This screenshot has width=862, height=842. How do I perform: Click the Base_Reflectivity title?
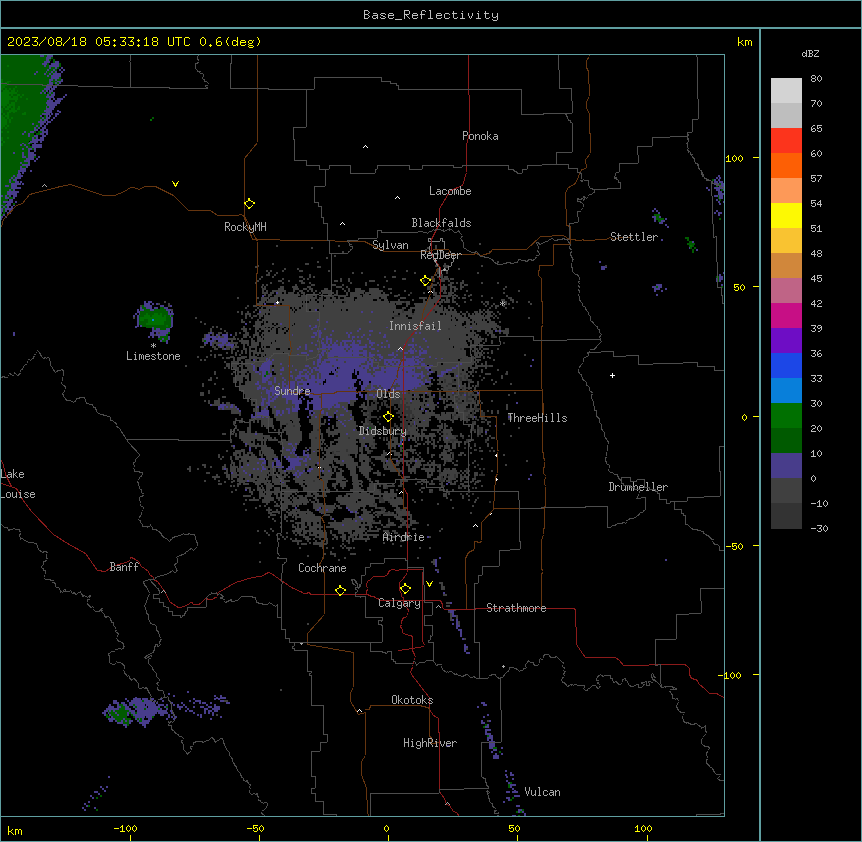pos(431,15)
